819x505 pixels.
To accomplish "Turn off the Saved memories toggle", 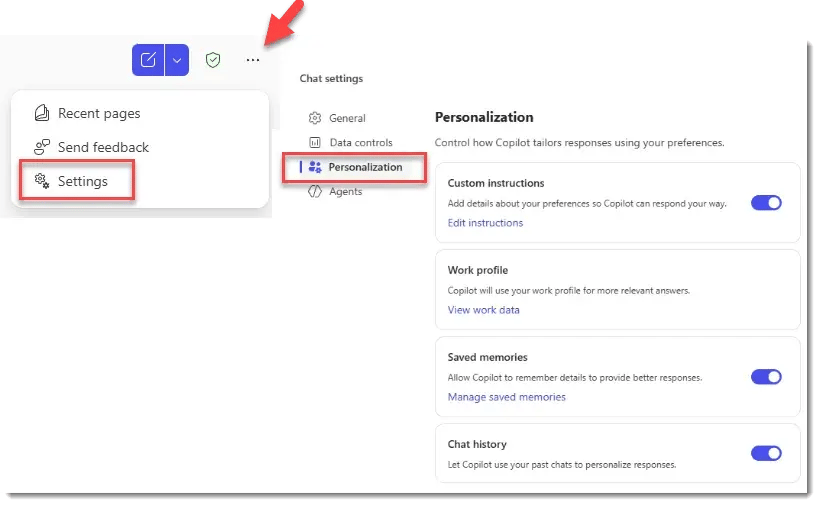I will (x=766, y=377).
